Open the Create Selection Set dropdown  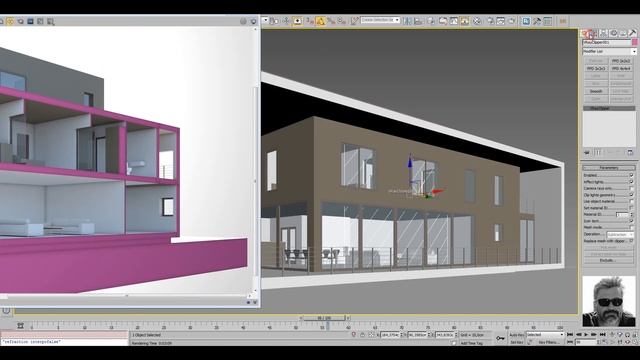coord(380,20)
